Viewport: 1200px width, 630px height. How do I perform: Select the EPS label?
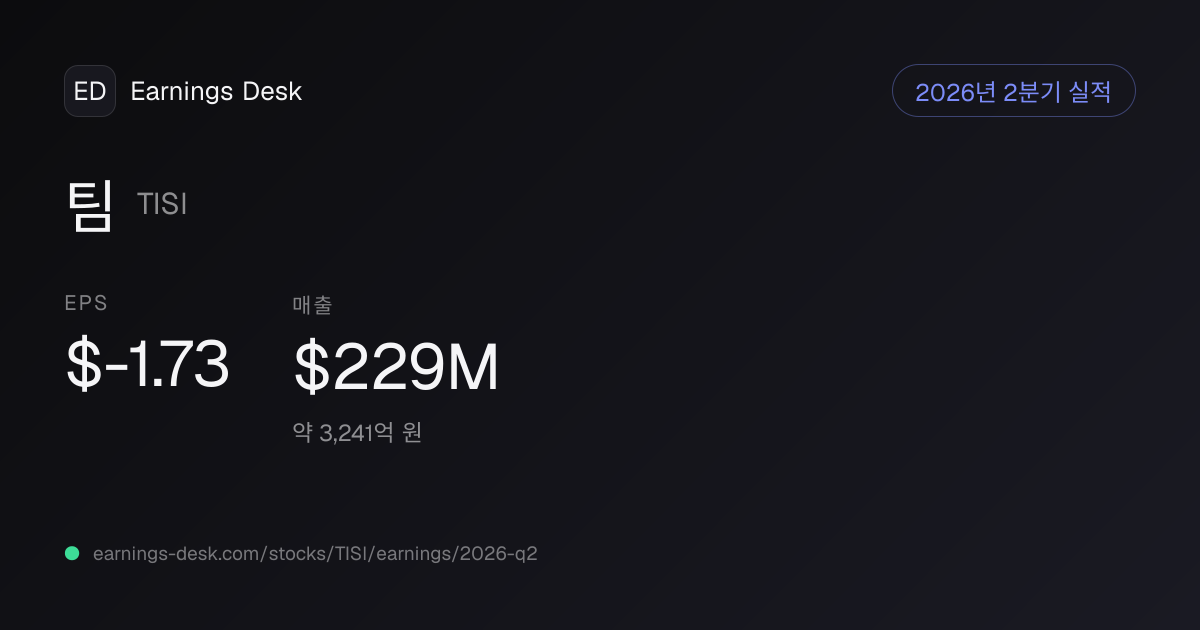86,304
